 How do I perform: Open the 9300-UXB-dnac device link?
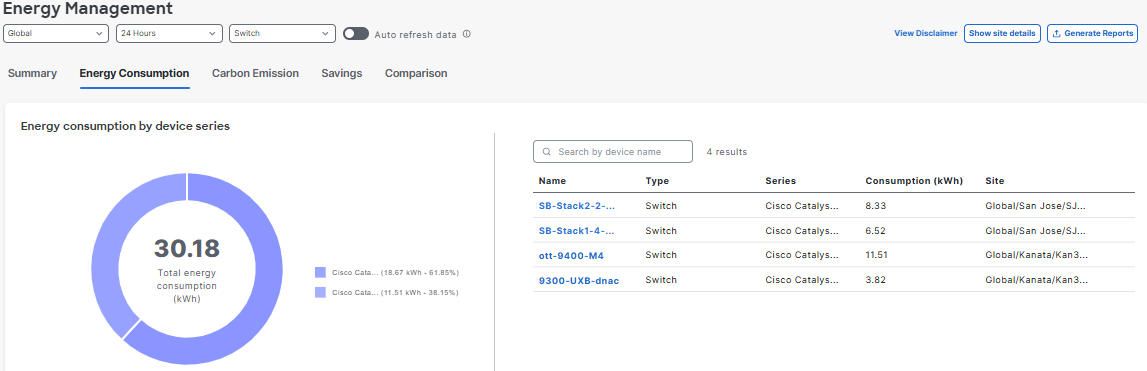click(x=579, y=280)
